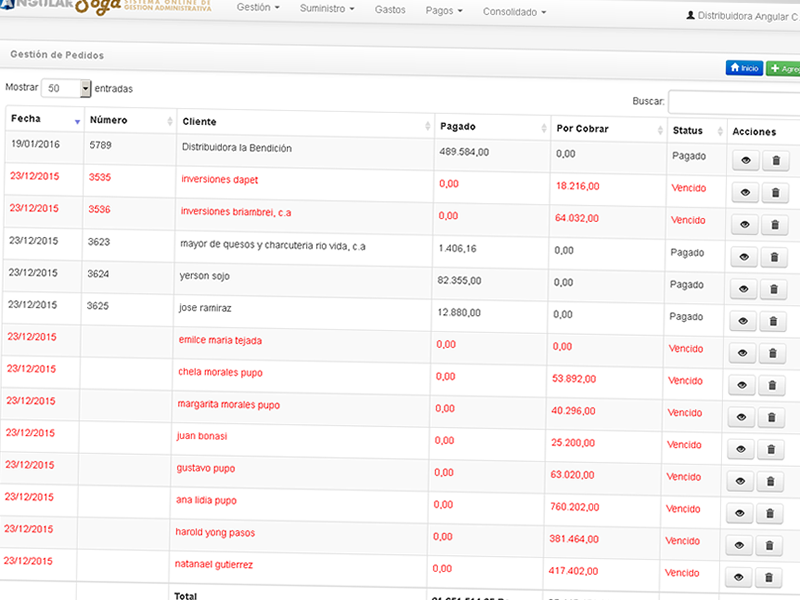
Task: Expand the Gestión menu
Action: [258, 10]
